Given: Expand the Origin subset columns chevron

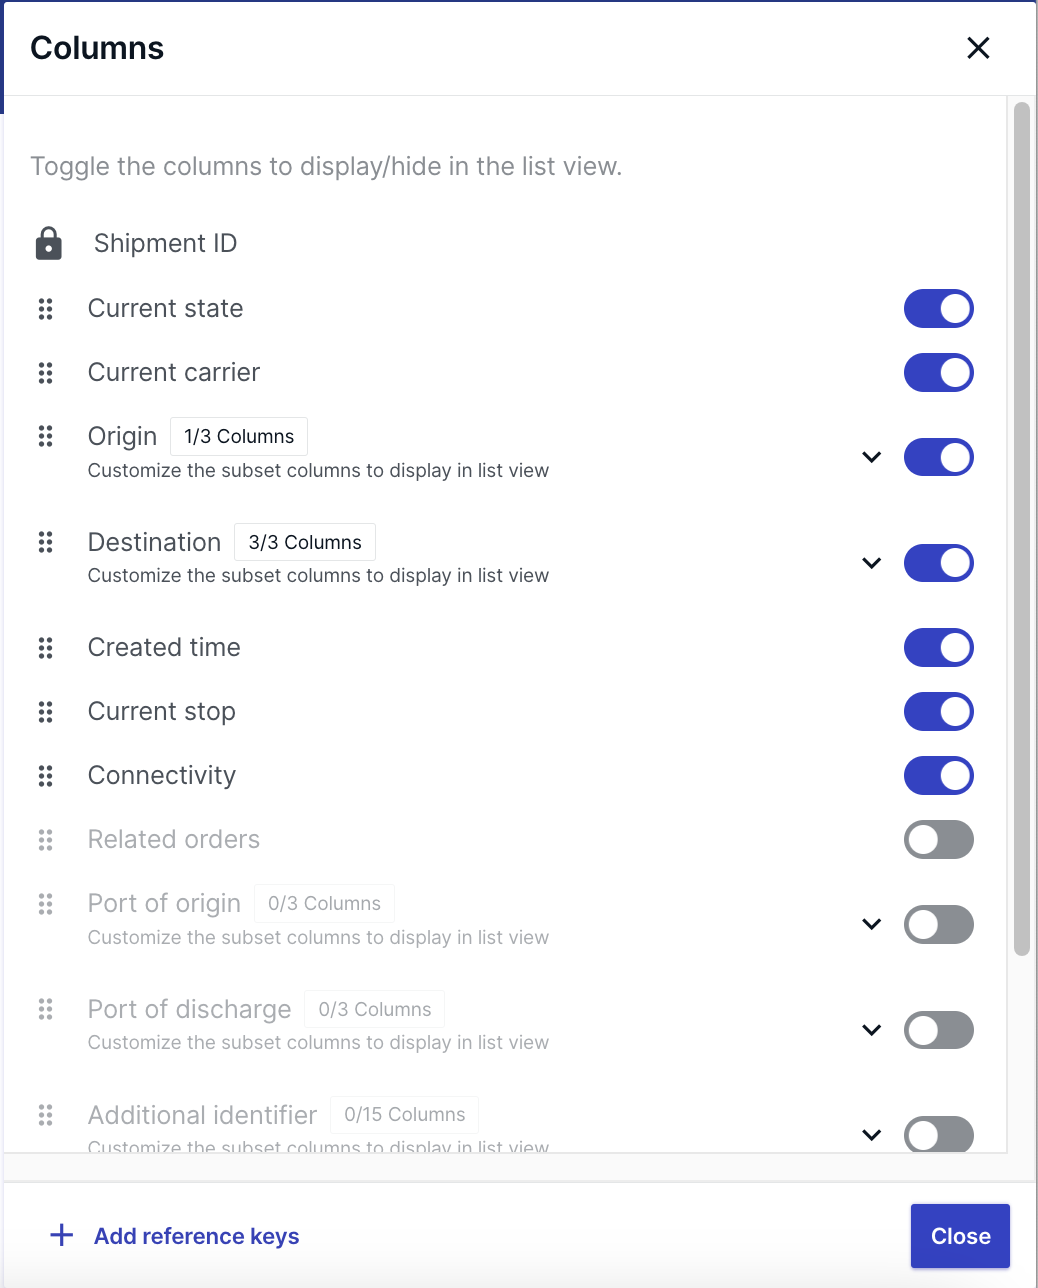Looking at the screenshot, I should [872, 457].
